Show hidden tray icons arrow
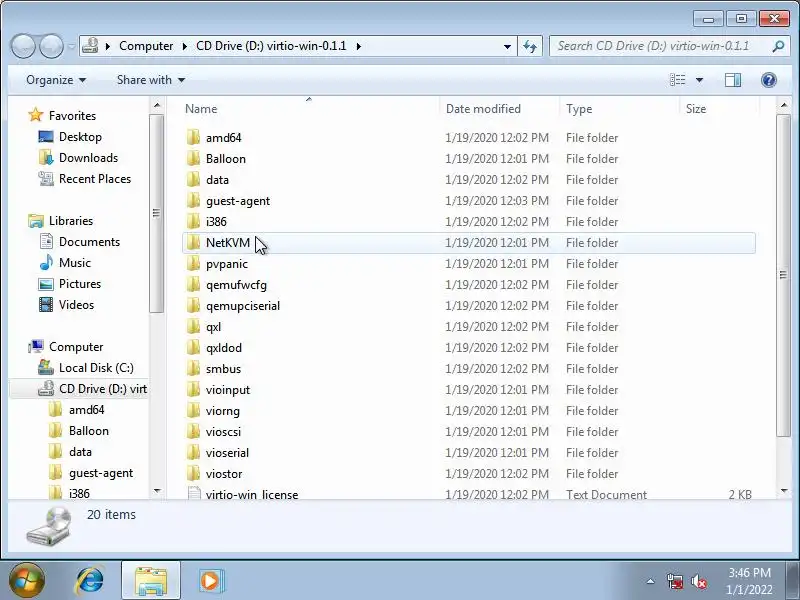Image resolution: width=800 pixels, height=600 pixels. [x=651, y=581]
